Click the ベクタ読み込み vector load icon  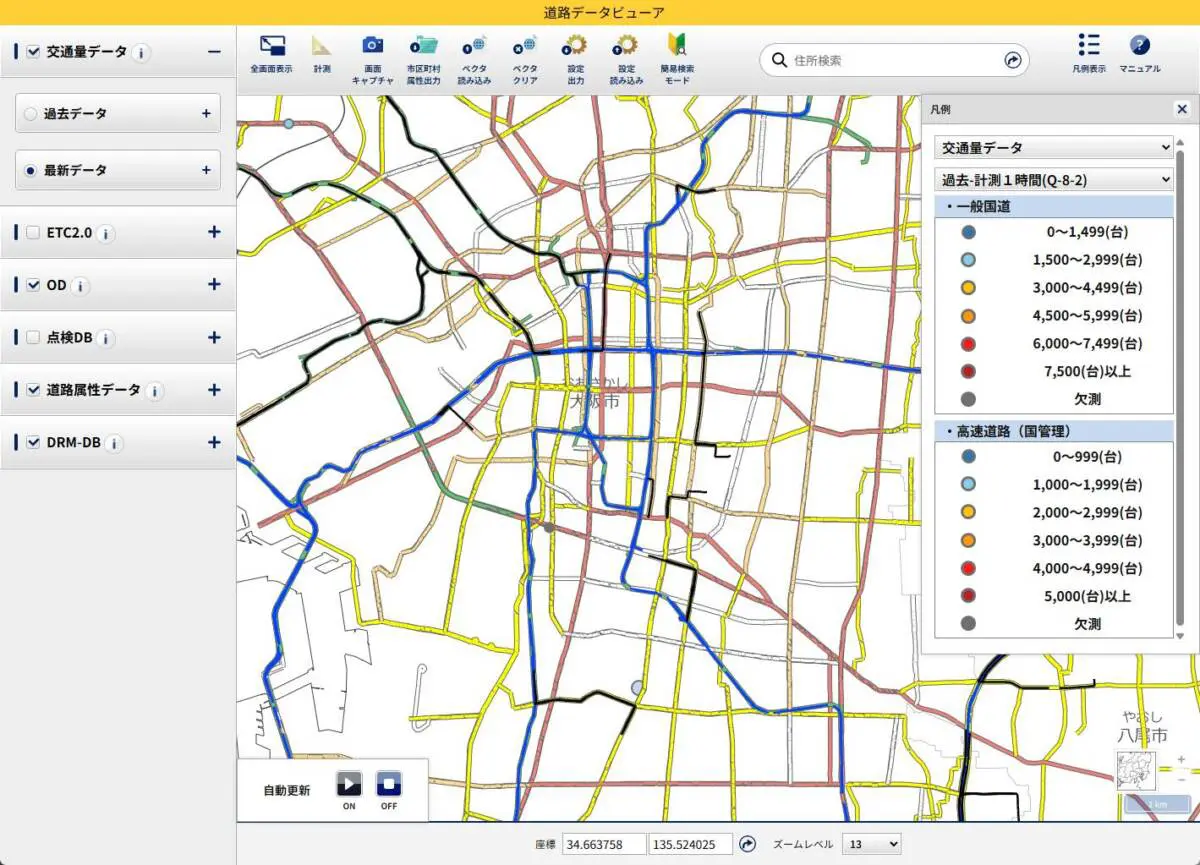click(x=474, y=45)
